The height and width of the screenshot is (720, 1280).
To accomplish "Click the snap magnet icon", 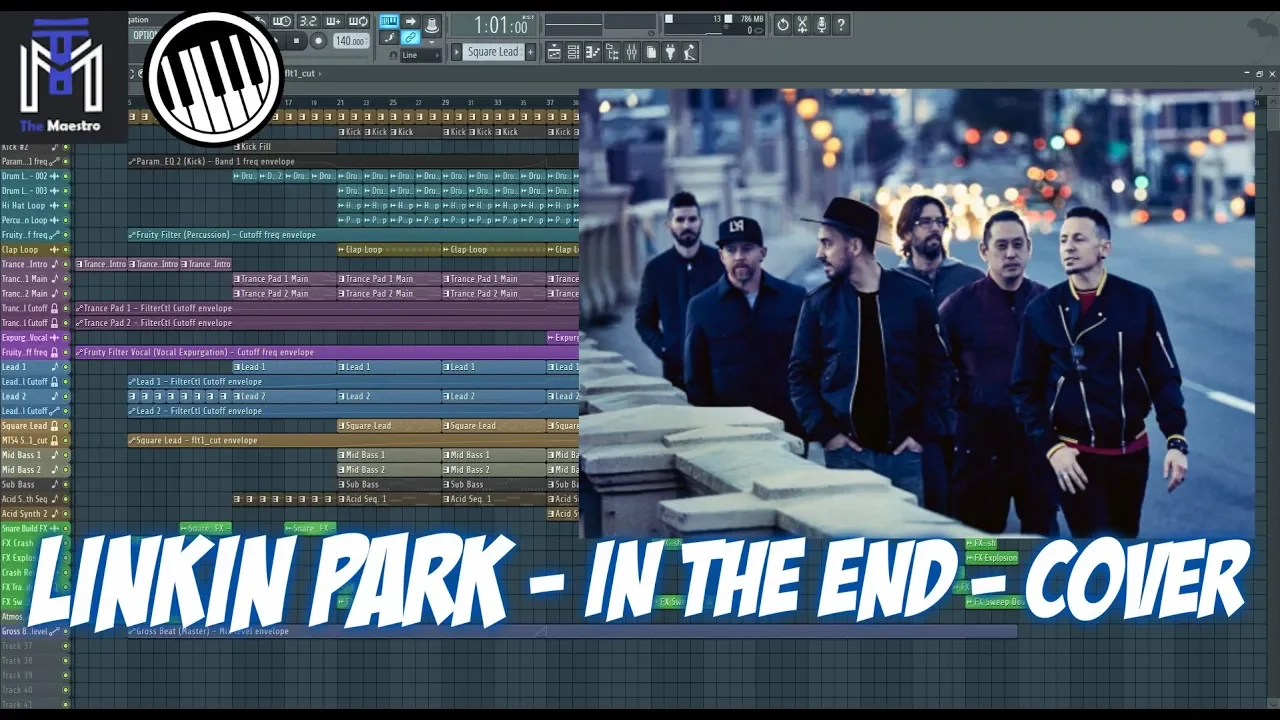I will pyautogui.click(x=394, y=55).
